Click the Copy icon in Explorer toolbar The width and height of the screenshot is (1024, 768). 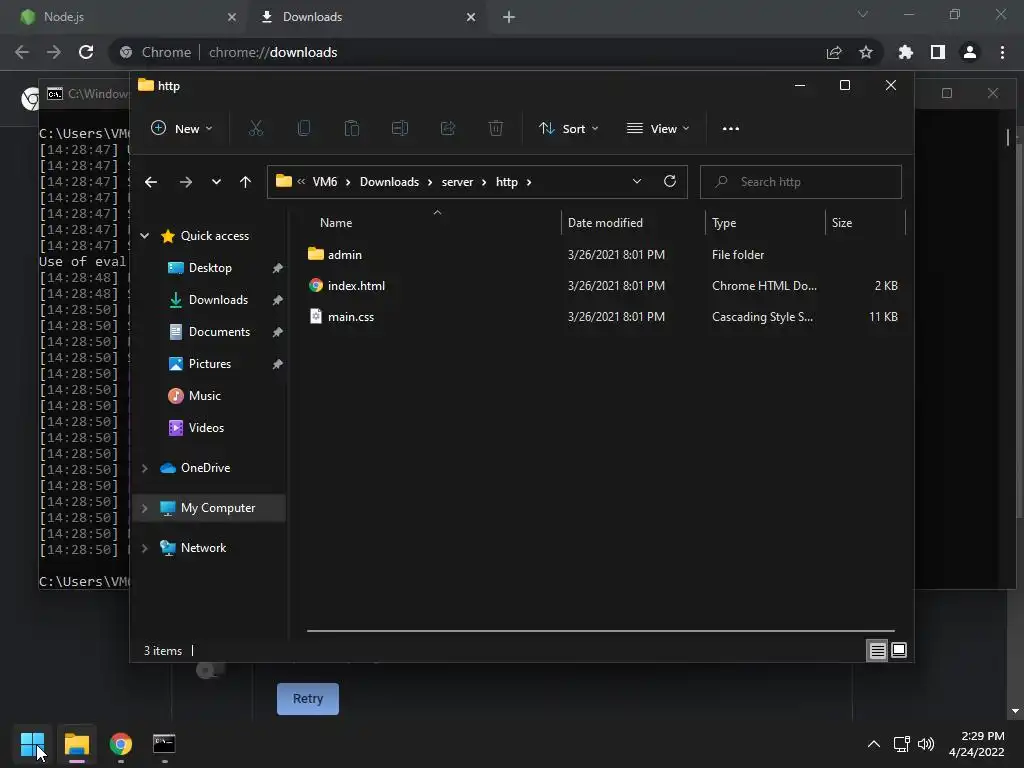click(304, 129)
